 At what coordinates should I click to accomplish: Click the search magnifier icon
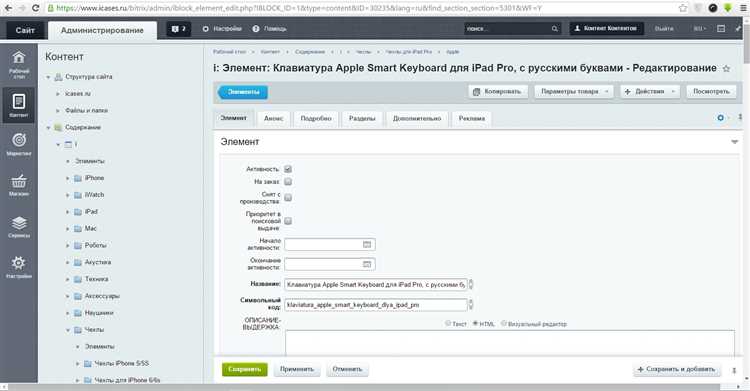click(554, 29)
